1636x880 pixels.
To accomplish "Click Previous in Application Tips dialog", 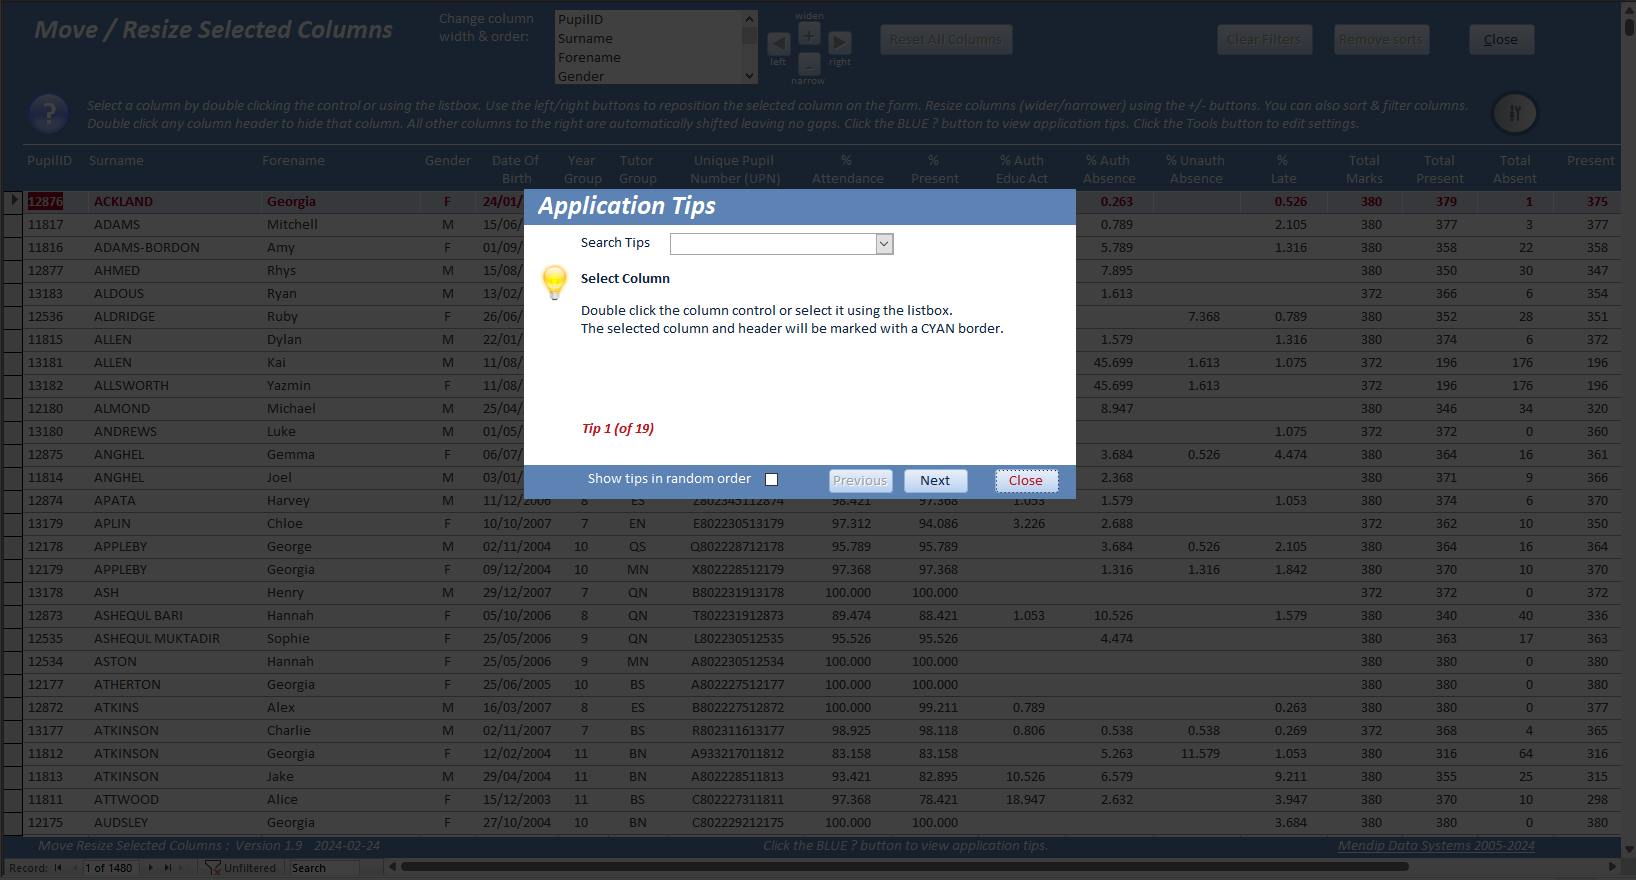I will tap(860, 481).
